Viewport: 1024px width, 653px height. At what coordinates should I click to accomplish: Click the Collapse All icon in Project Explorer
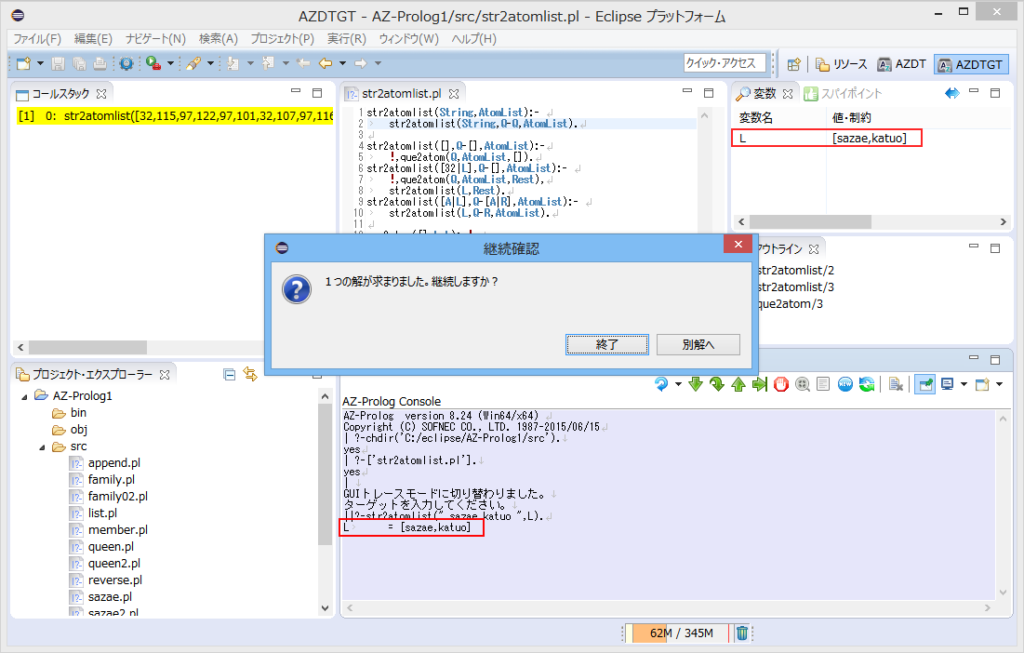pyautogui.click(x=229, y=374)
